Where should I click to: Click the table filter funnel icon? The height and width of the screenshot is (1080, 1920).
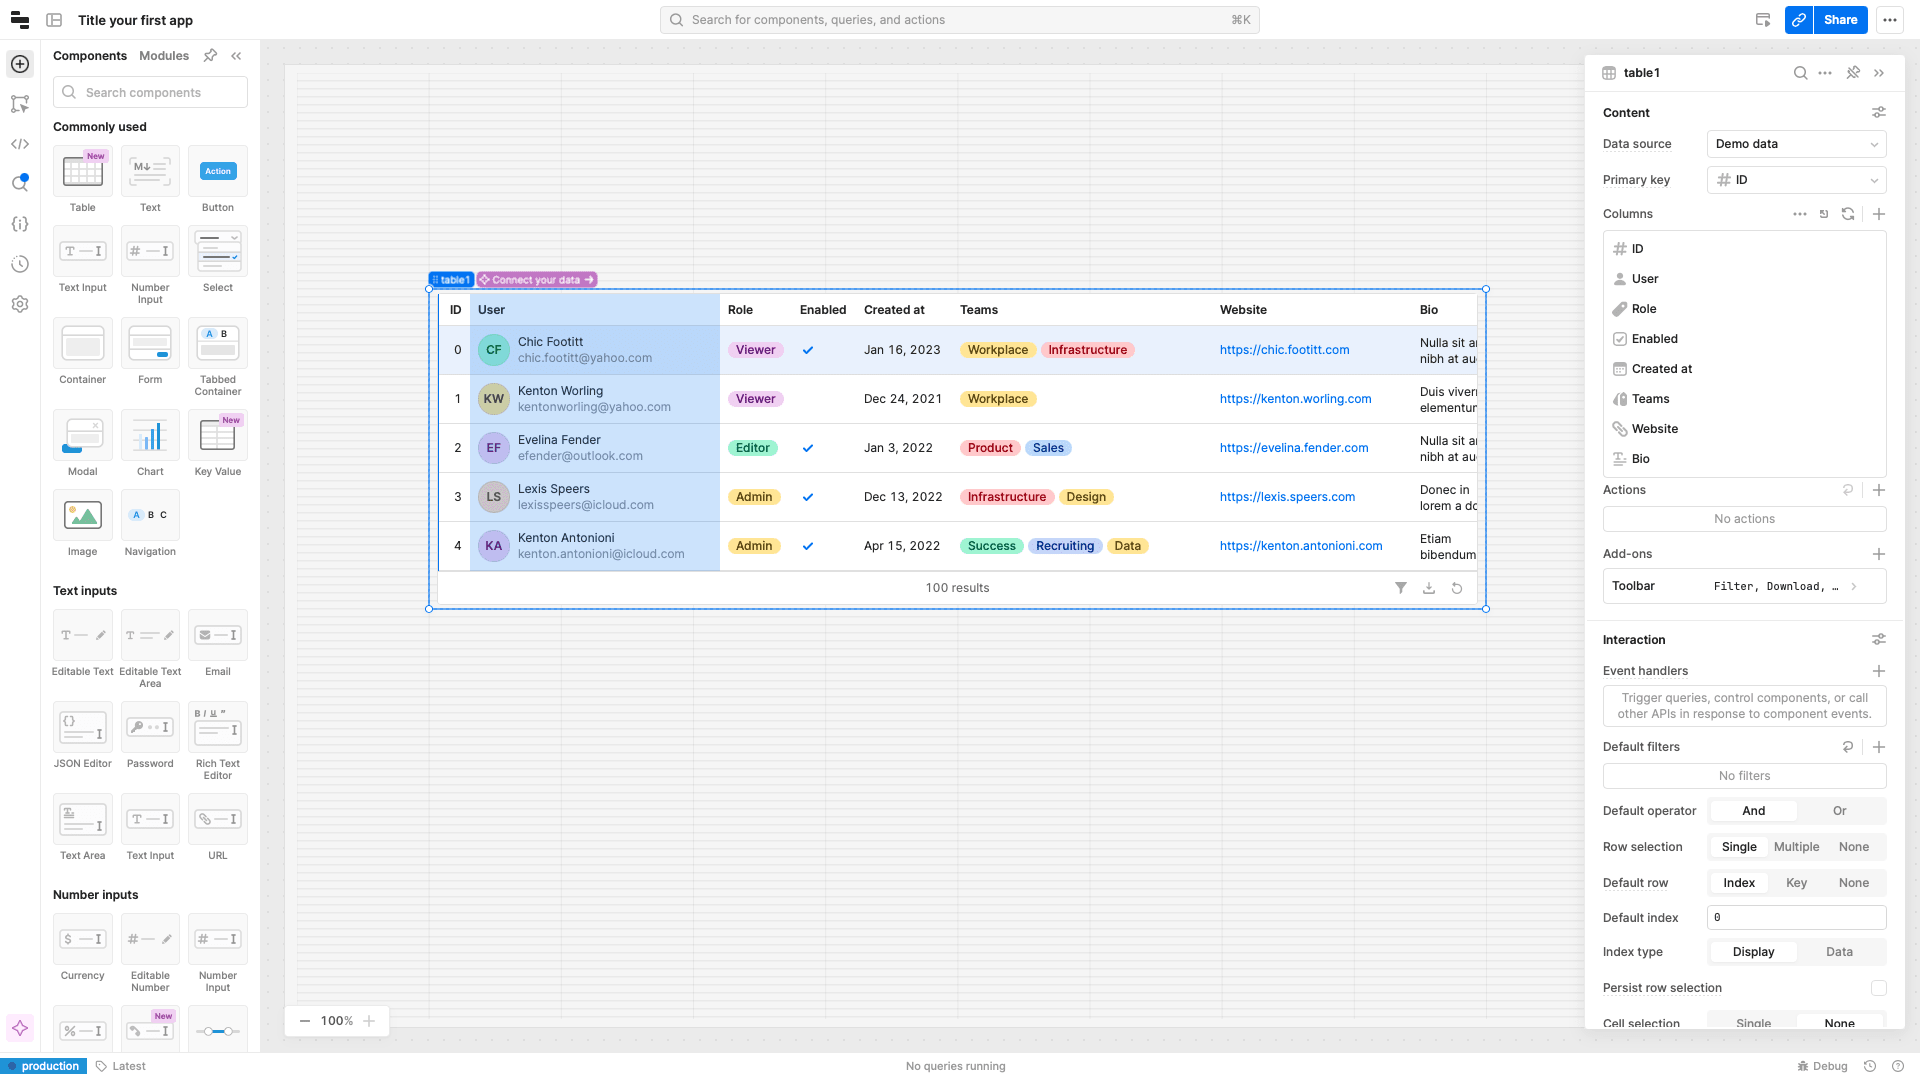pyautogui.click(x=1401, y=588)
